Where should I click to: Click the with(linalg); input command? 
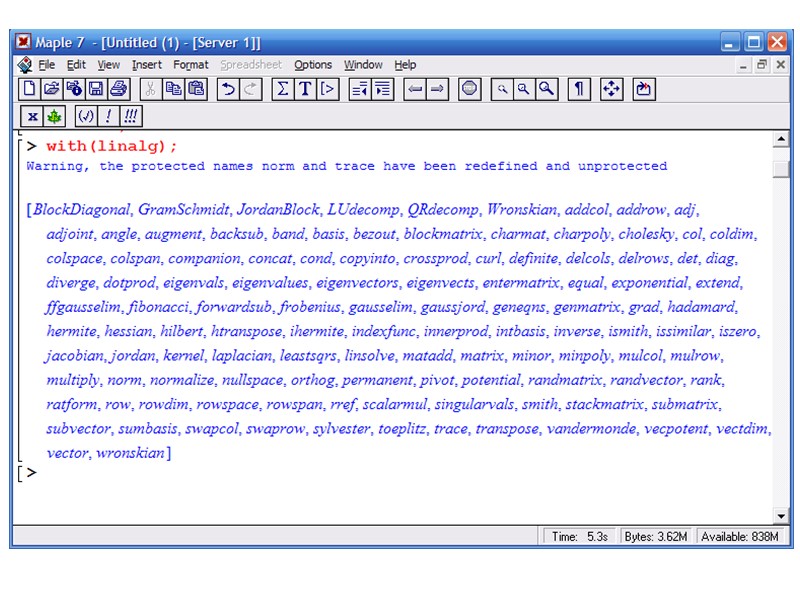[x=111, y=146]
